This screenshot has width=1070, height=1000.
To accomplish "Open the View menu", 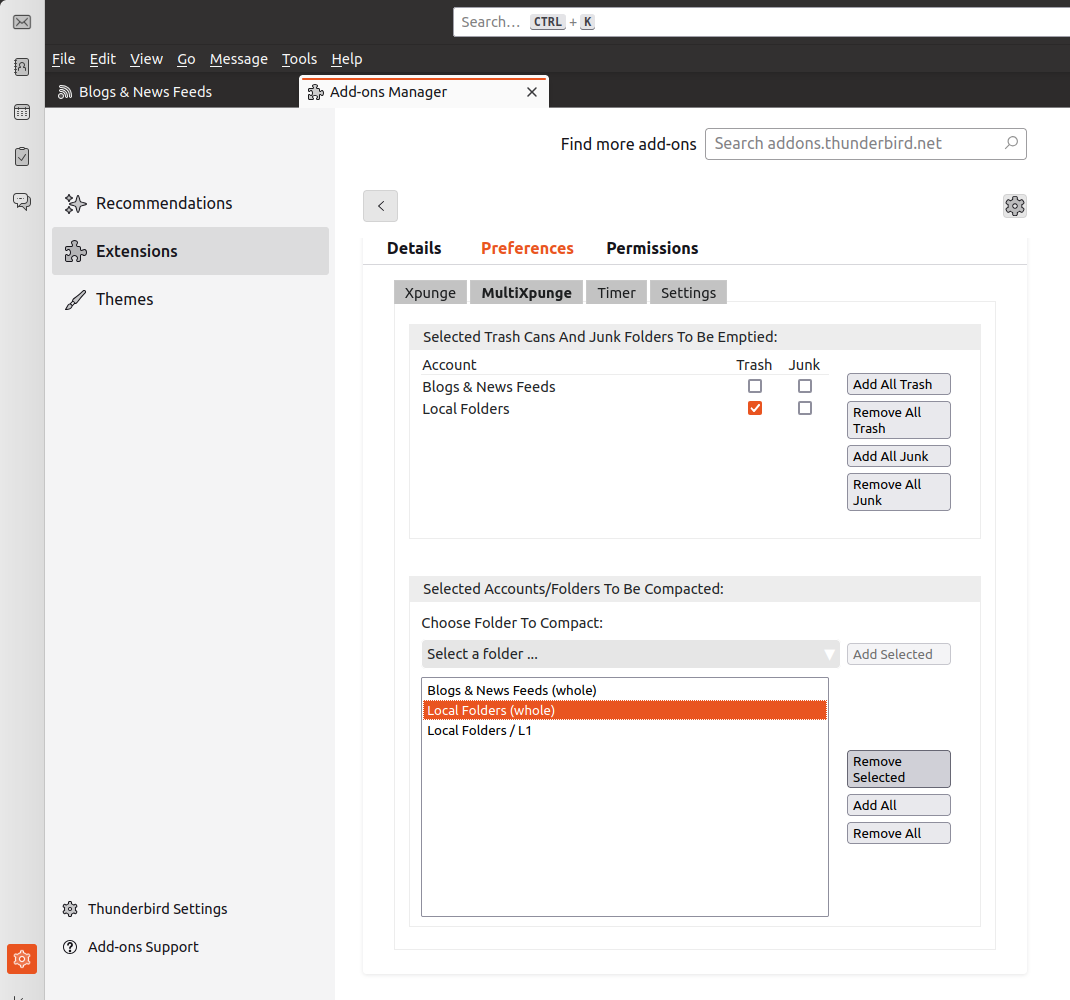I will tap(146, 59).
